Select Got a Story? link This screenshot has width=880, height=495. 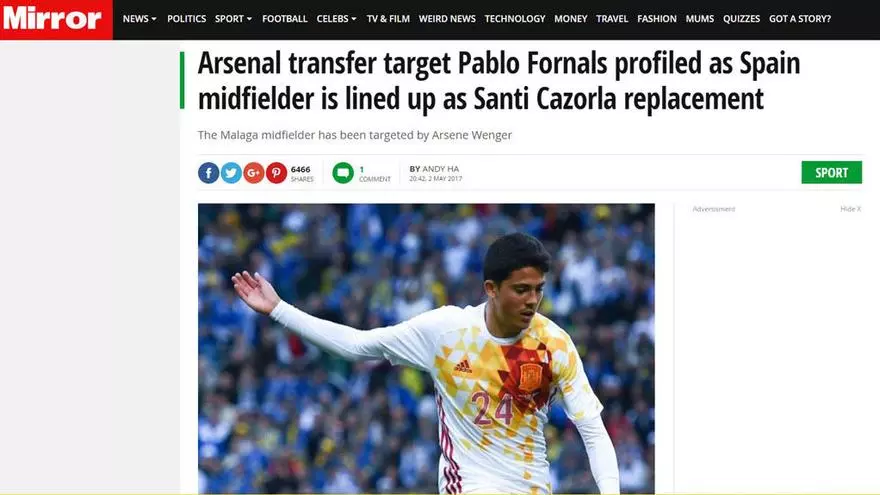[x=800, y=19]
